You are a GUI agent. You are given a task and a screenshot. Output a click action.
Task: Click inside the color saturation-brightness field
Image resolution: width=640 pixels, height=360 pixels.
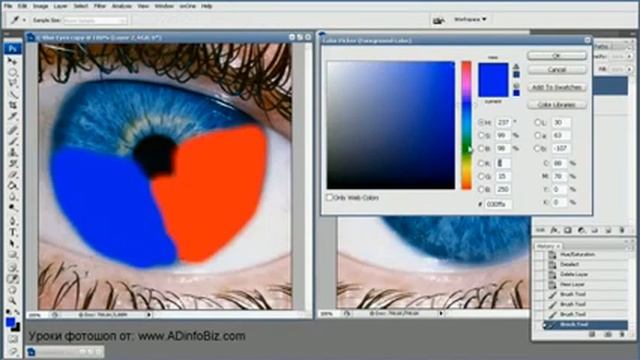pos(391,125)
